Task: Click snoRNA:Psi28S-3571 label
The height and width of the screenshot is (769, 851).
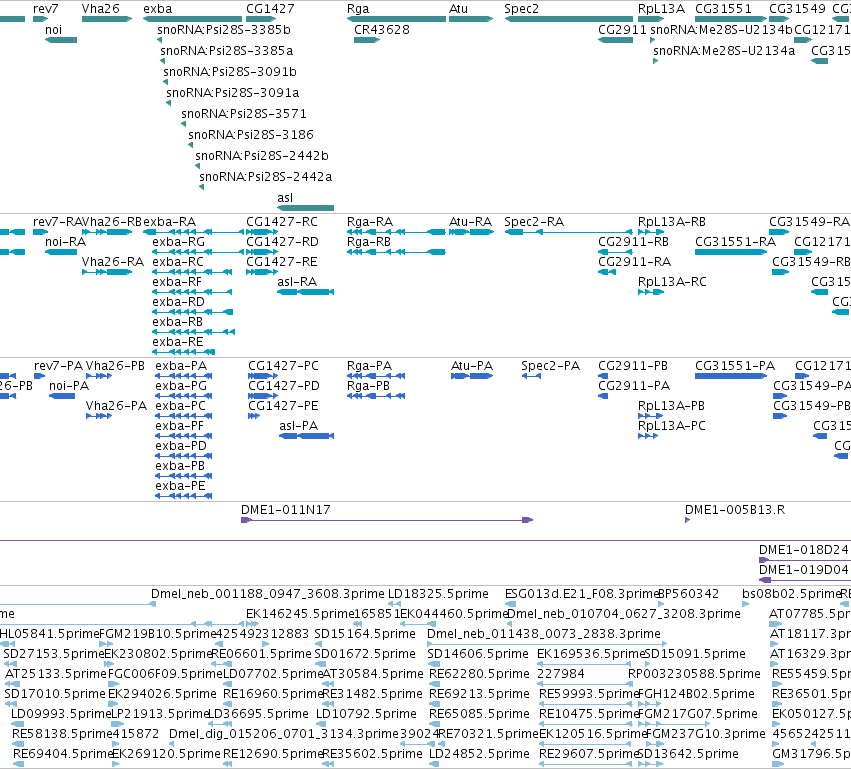Action: [244, 114]
